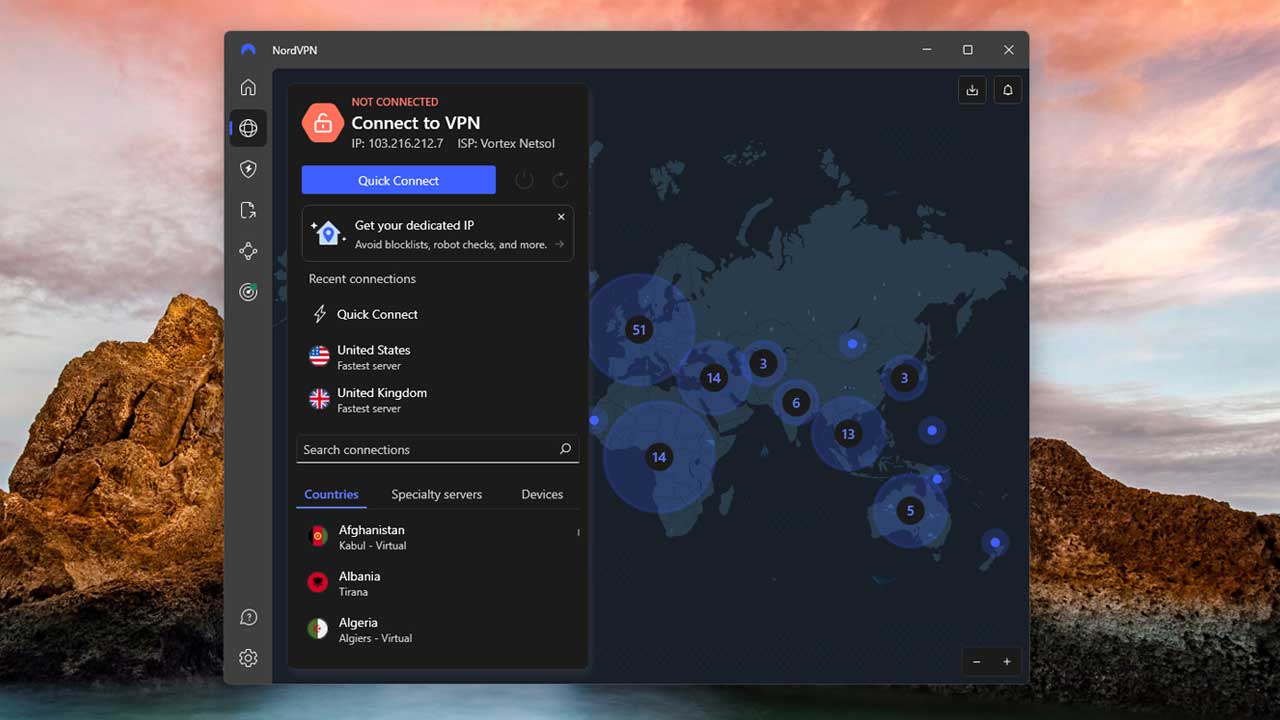Select the globe VPN map icon

pos(248,128)
